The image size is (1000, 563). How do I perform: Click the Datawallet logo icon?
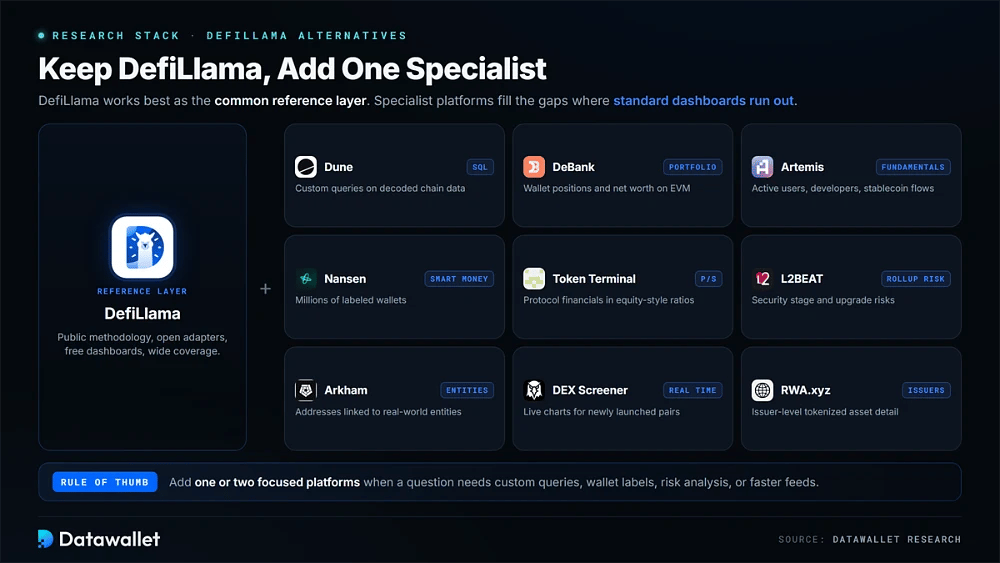click(x=45, y=539)
